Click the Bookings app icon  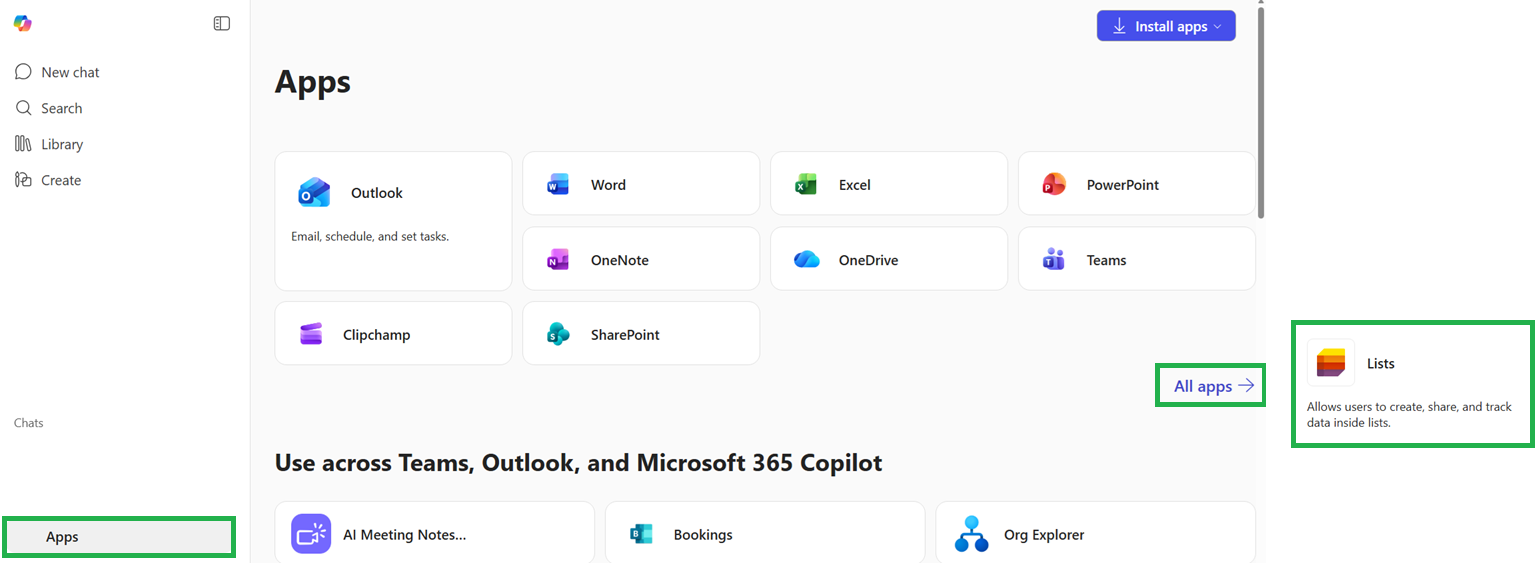click(x=641, y=534)
